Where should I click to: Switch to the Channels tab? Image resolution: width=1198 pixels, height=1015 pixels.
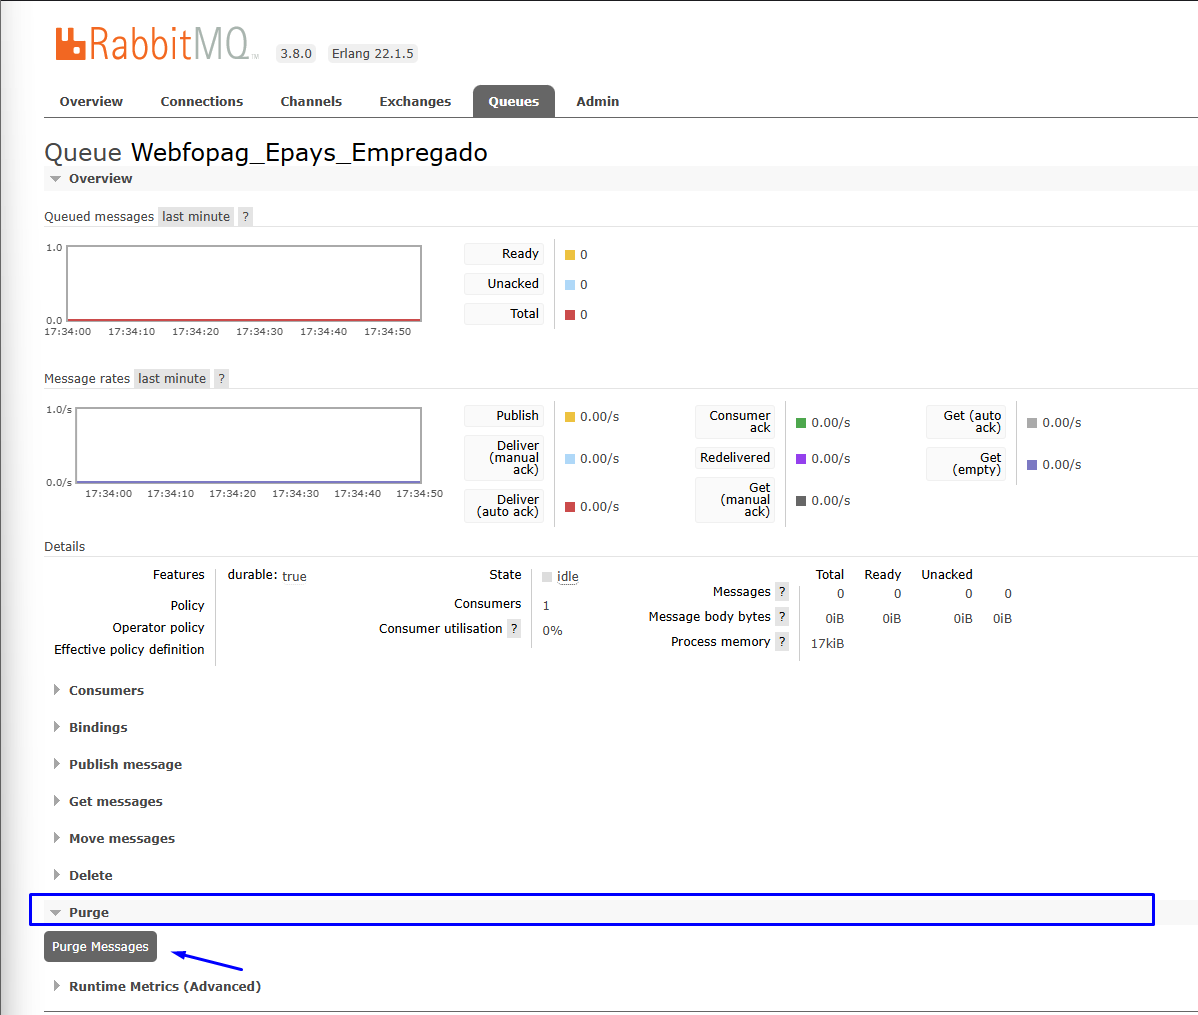click(x=311, y=102)
